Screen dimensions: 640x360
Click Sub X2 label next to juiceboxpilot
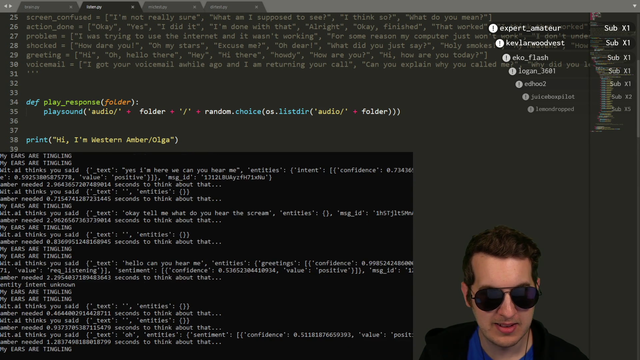(621, 97)
